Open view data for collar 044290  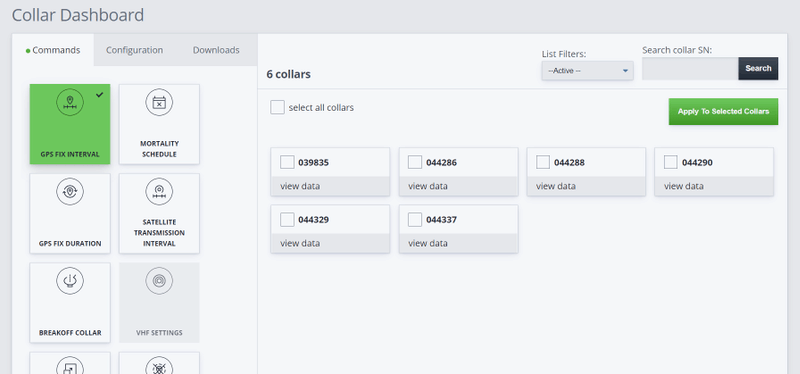pos(684,186)
